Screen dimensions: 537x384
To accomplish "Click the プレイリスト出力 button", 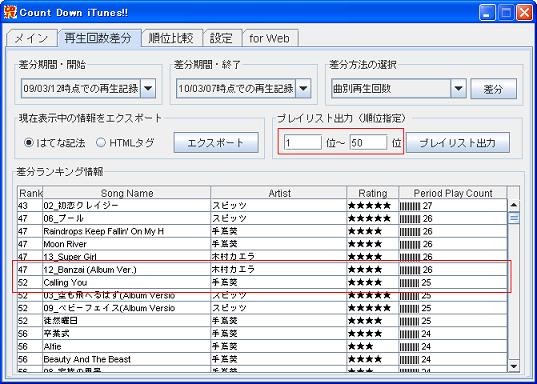I will tap(458, 143).
